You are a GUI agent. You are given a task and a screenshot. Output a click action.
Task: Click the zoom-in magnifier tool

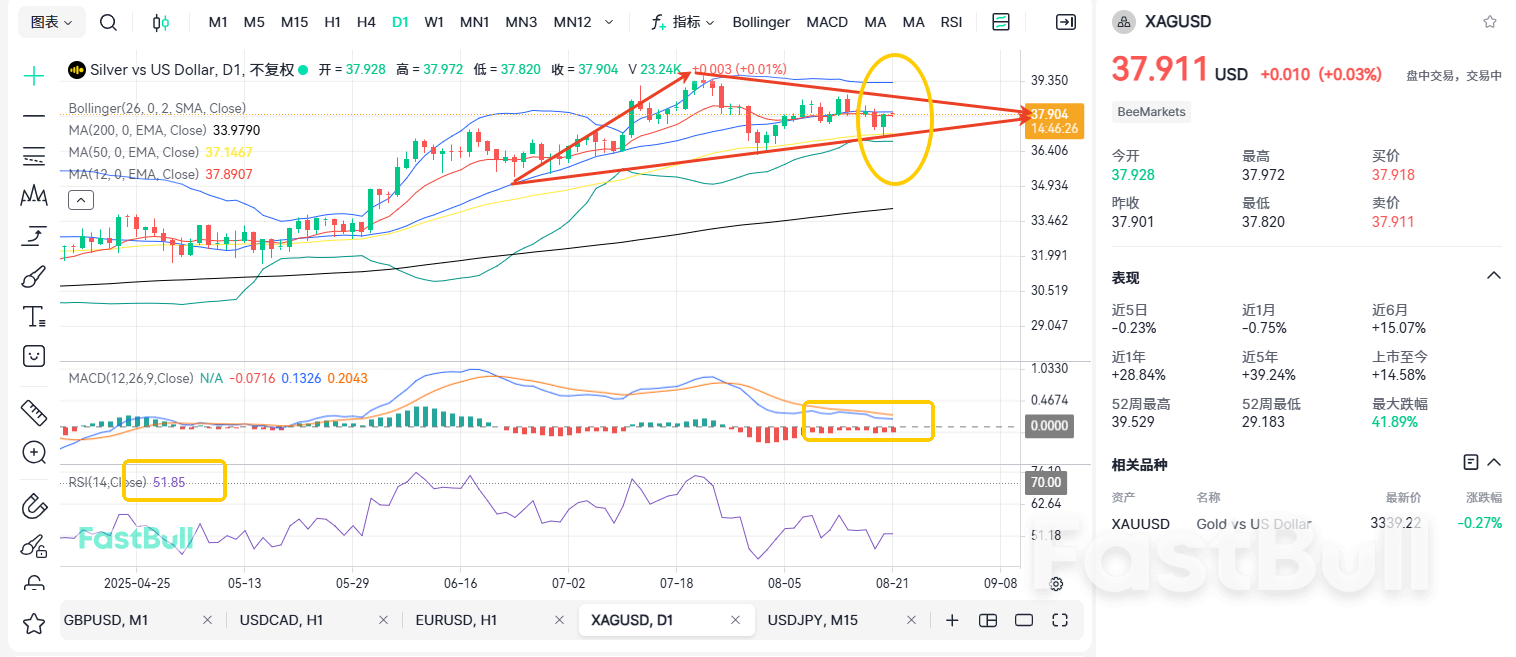[x=34, y=453]
